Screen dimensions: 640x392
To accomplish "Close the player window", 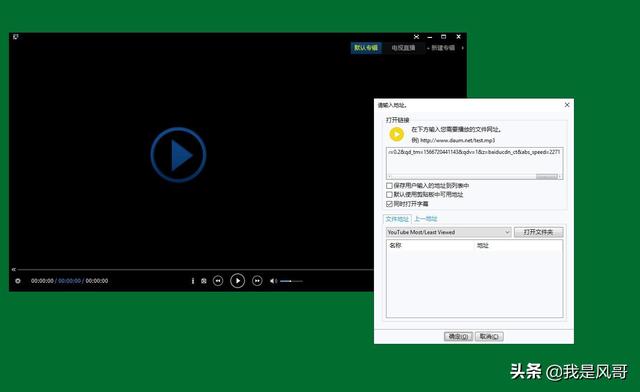I will click(x=458, y=37).
